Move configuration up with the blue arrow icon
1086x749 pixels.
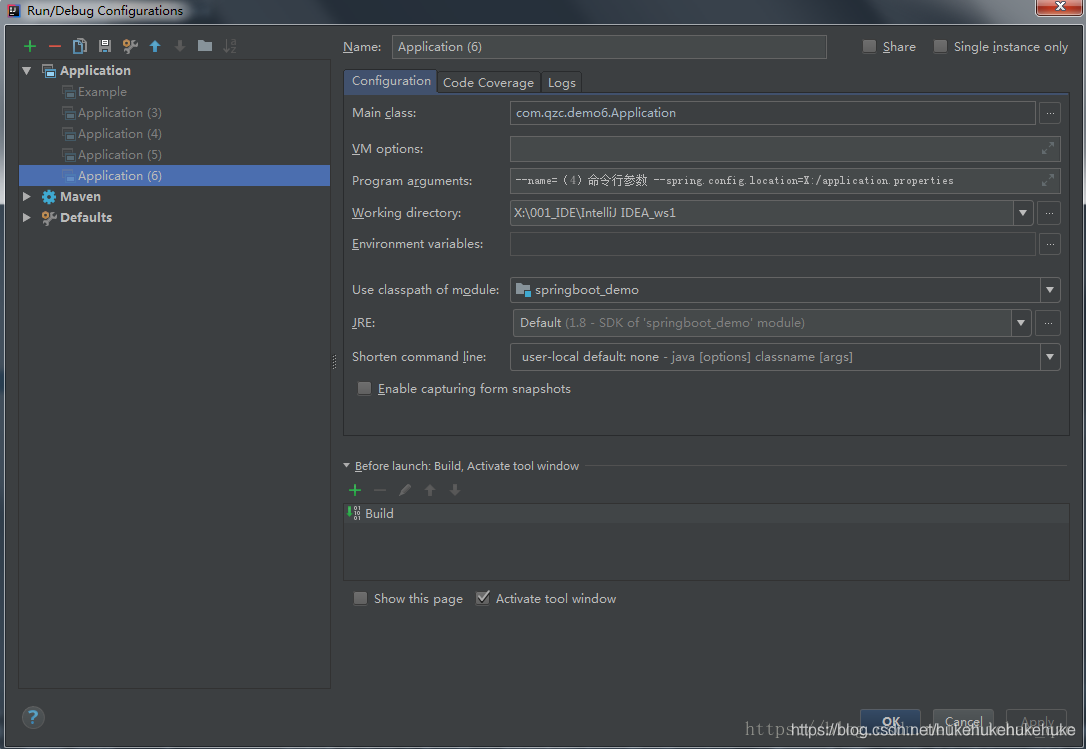(x=155, y=46)
